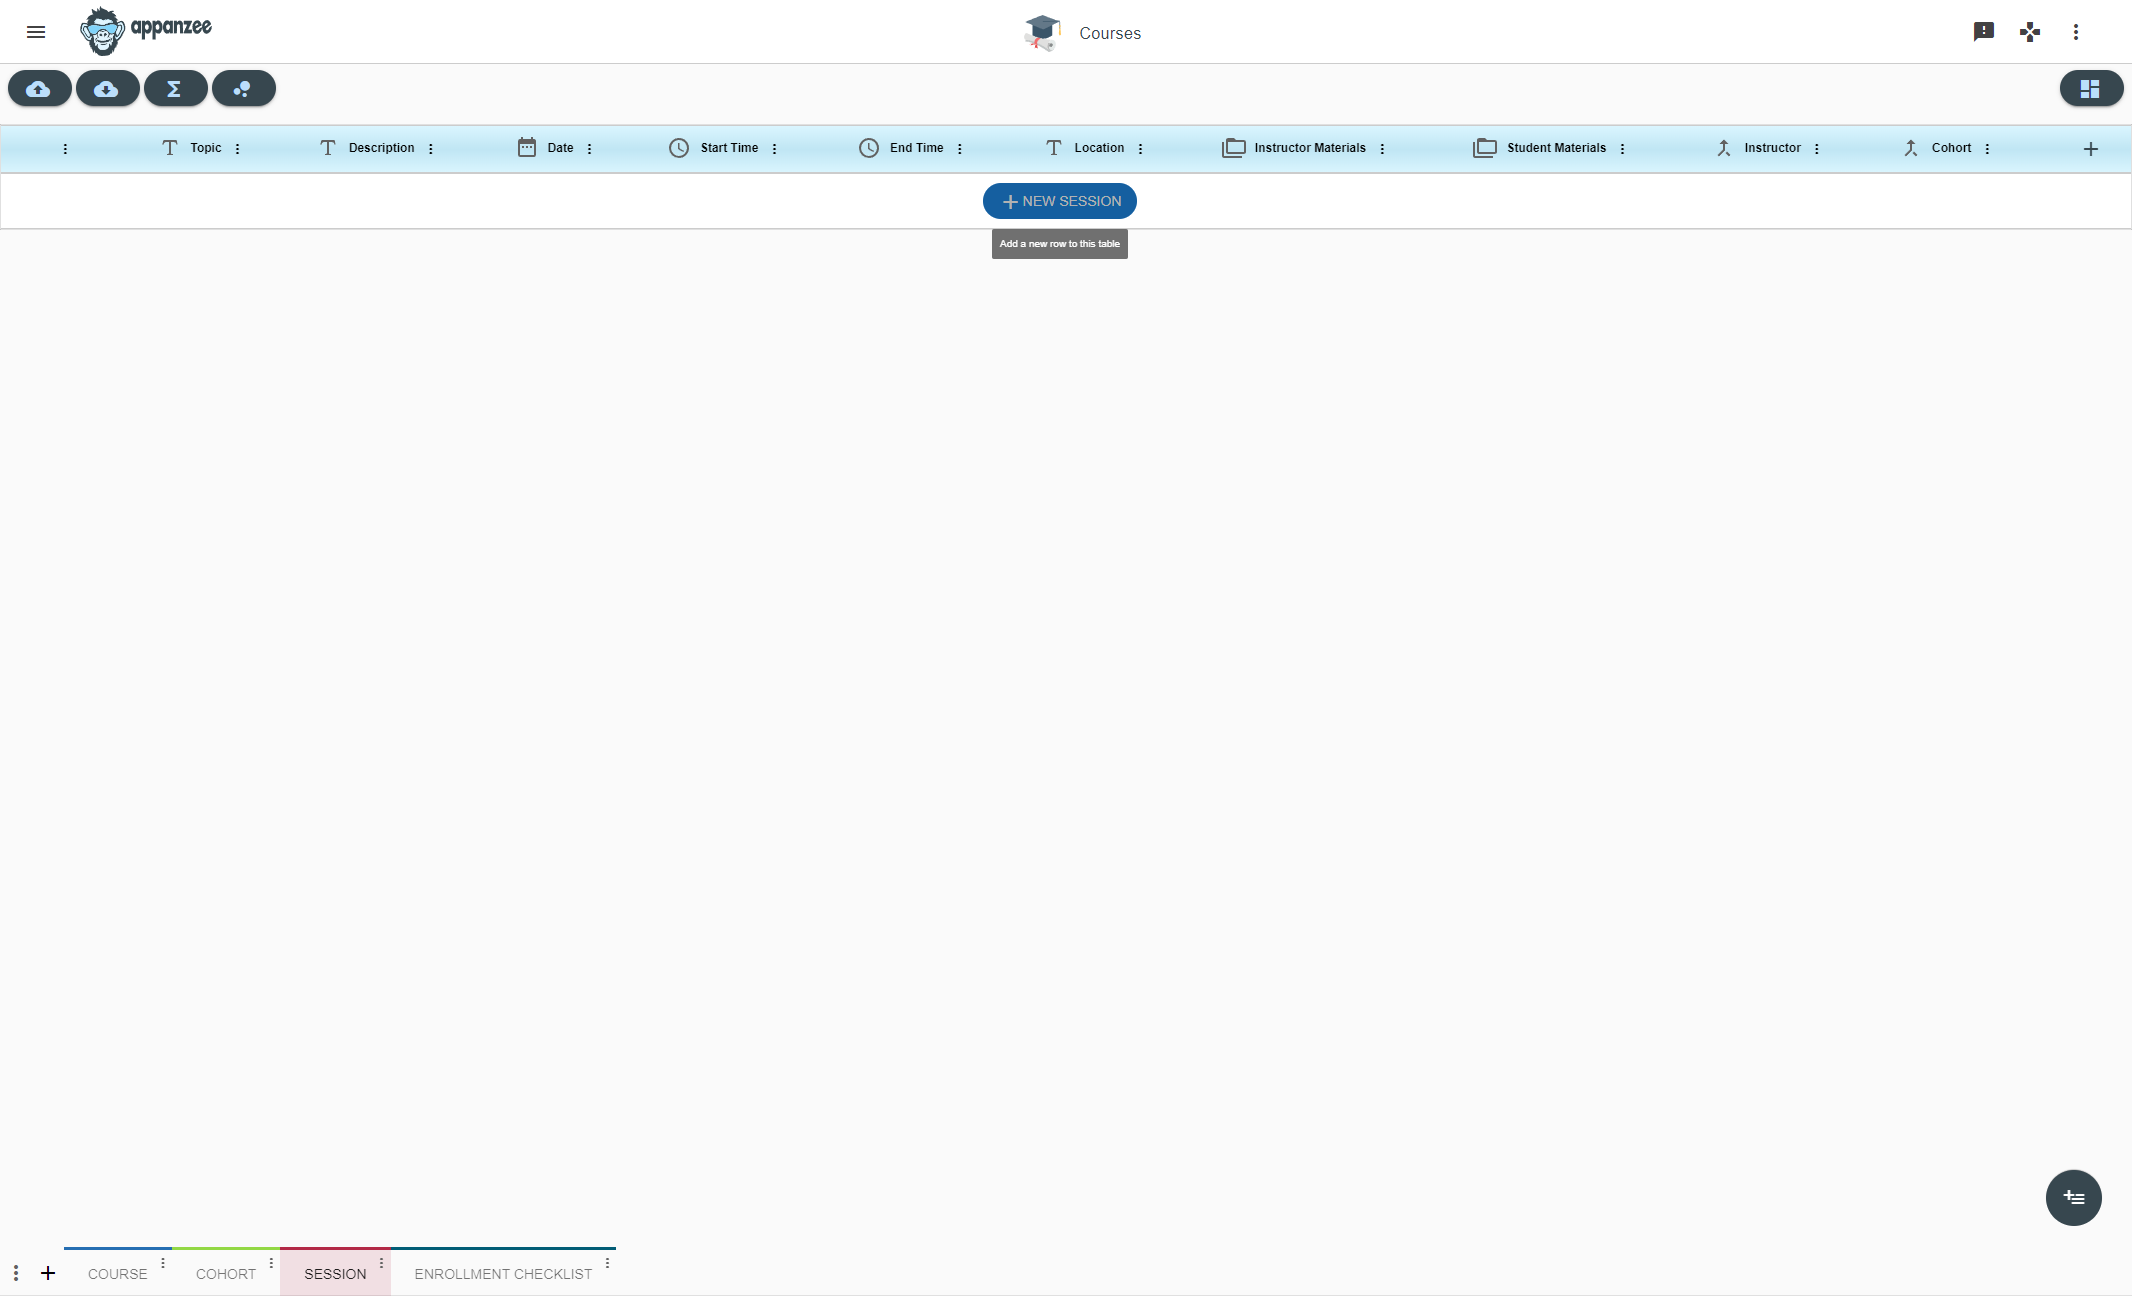The height and width of the screenshot is (1296, 2132).
Task: Click the bubble chart icon button
Action: [244, 89]
